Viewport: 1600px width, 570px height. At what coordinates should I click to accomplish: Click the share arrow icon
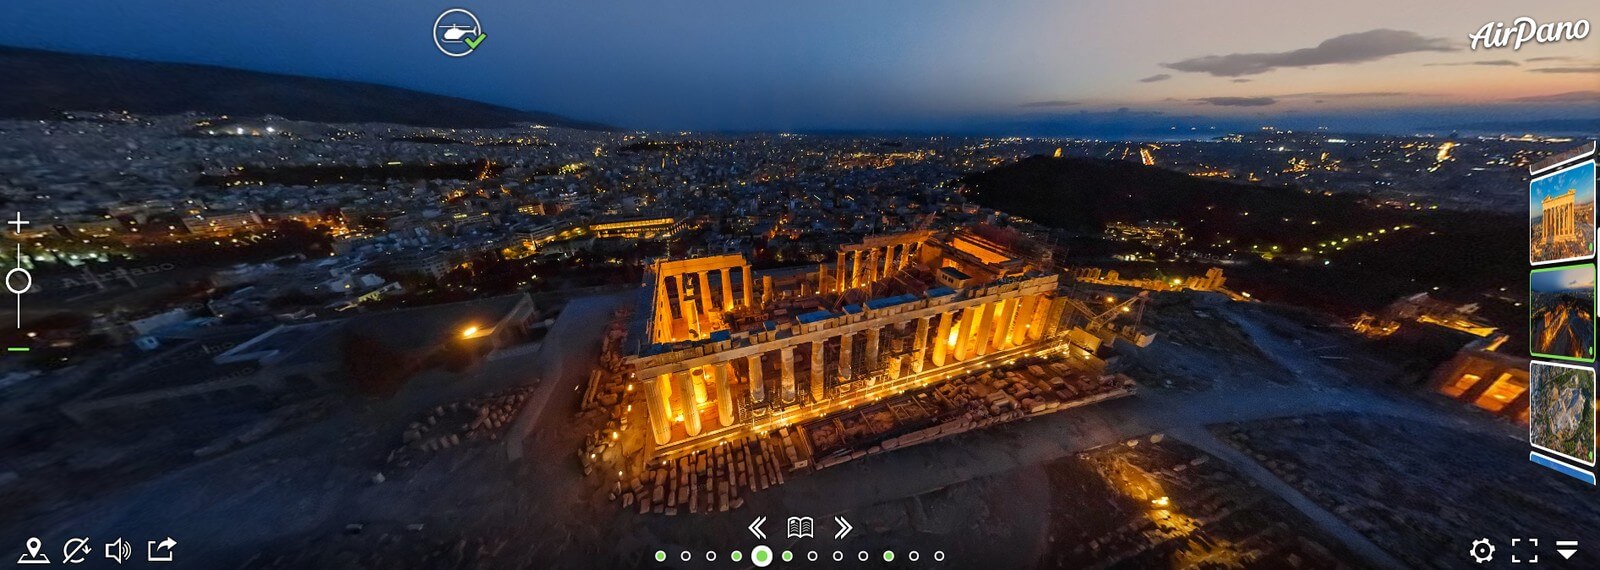[x=162, y=549]
